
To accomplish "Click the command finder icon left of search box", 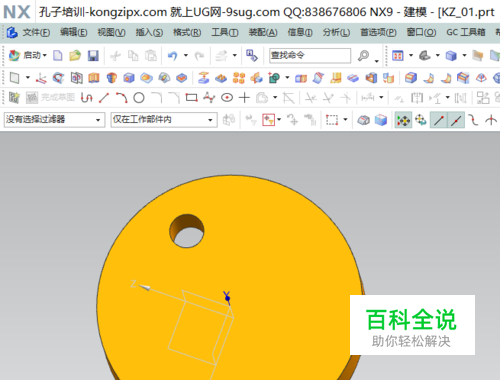I will click(x=252, y=55).
